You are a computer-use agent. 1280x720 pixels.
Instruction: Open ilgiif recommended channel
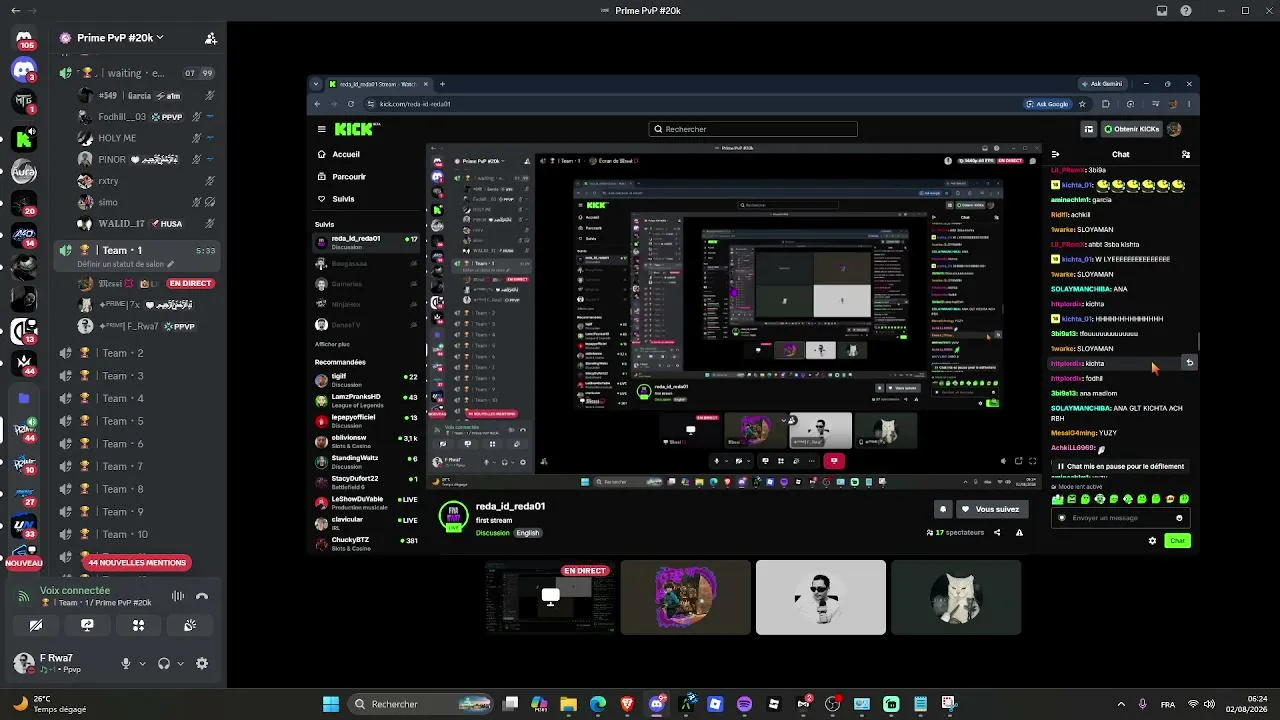click(366, 380)
